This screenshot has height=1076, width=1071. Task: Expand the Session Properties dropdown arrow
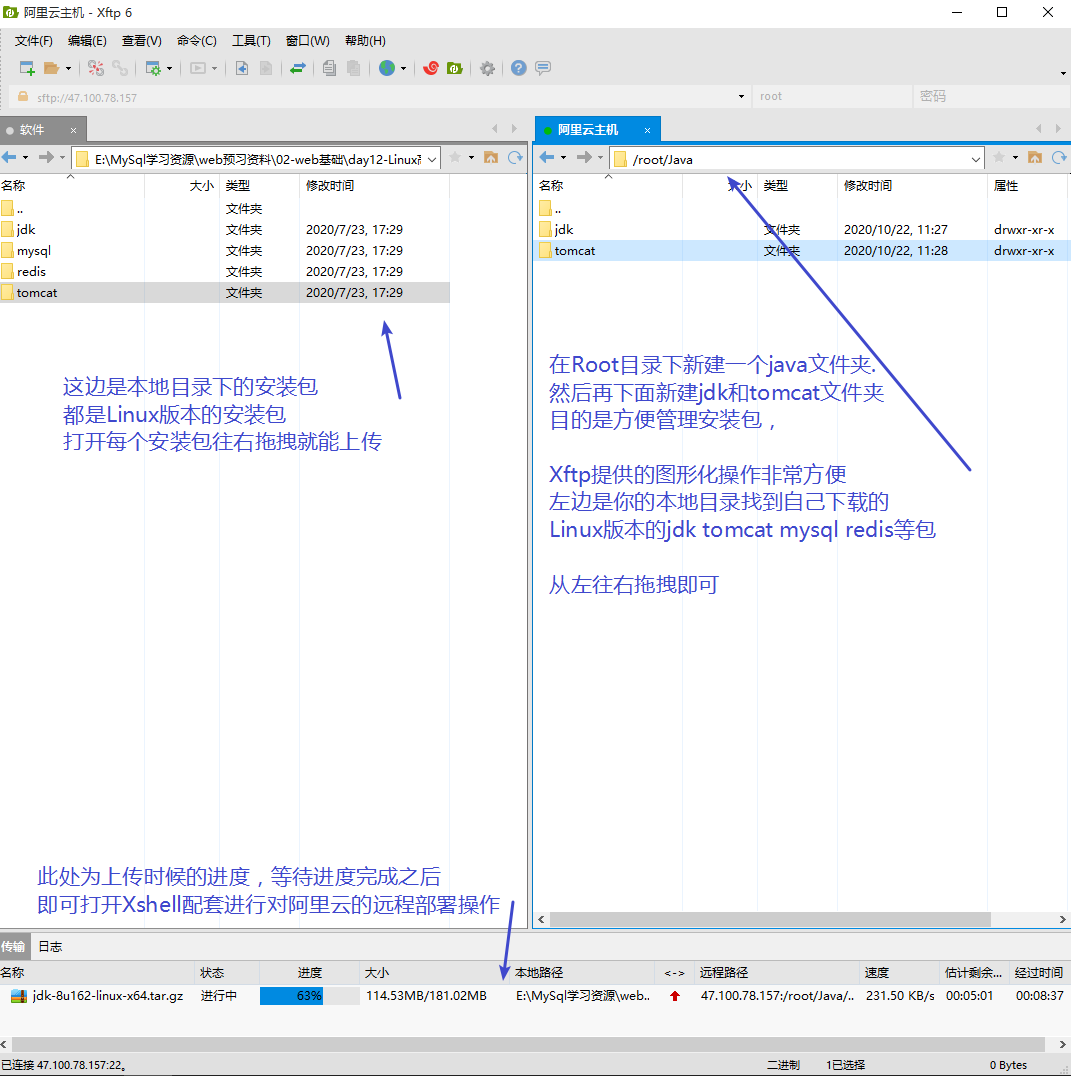pyautogui.click(x=169, y=69)
